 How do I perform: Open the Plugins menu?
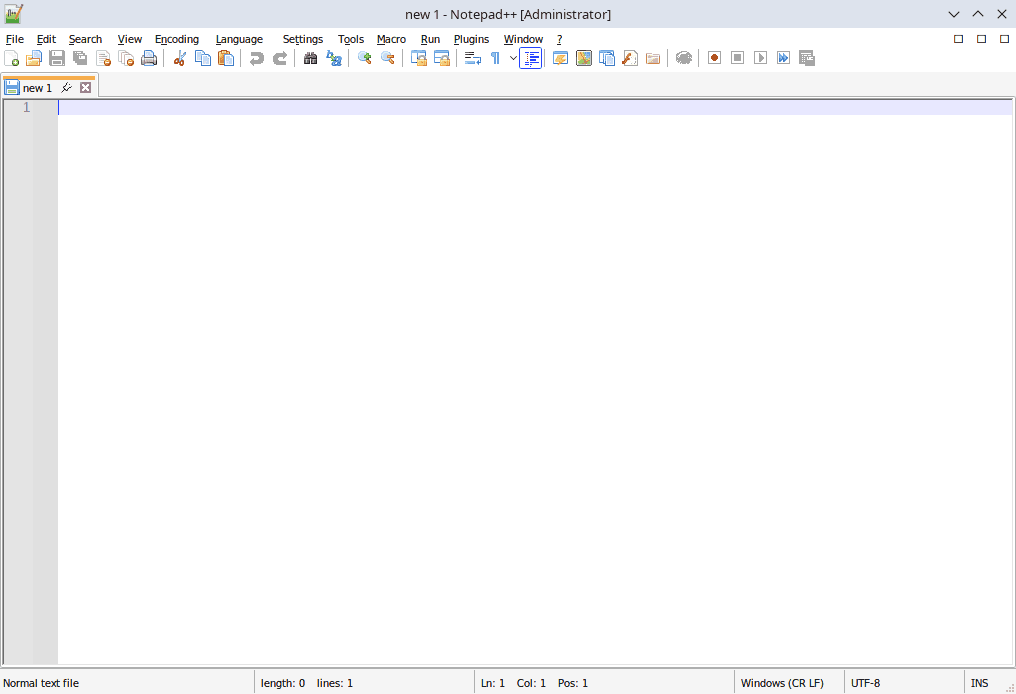(x=471, y=39)
